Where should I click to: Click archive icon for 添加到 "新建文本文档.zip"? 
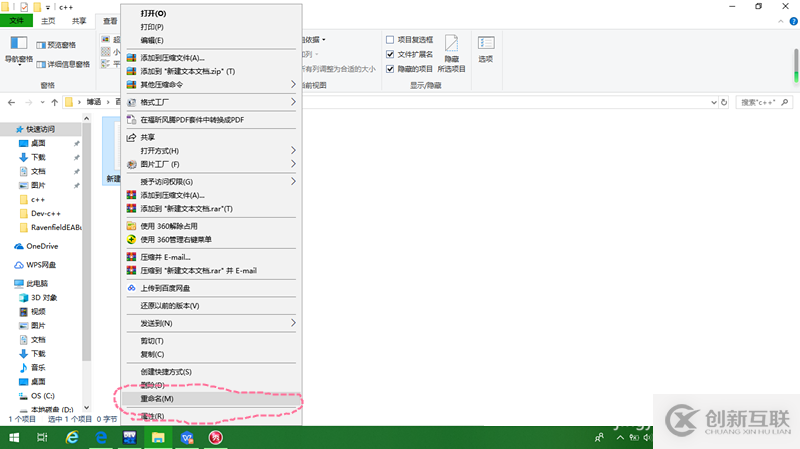(x=131, y=71)
